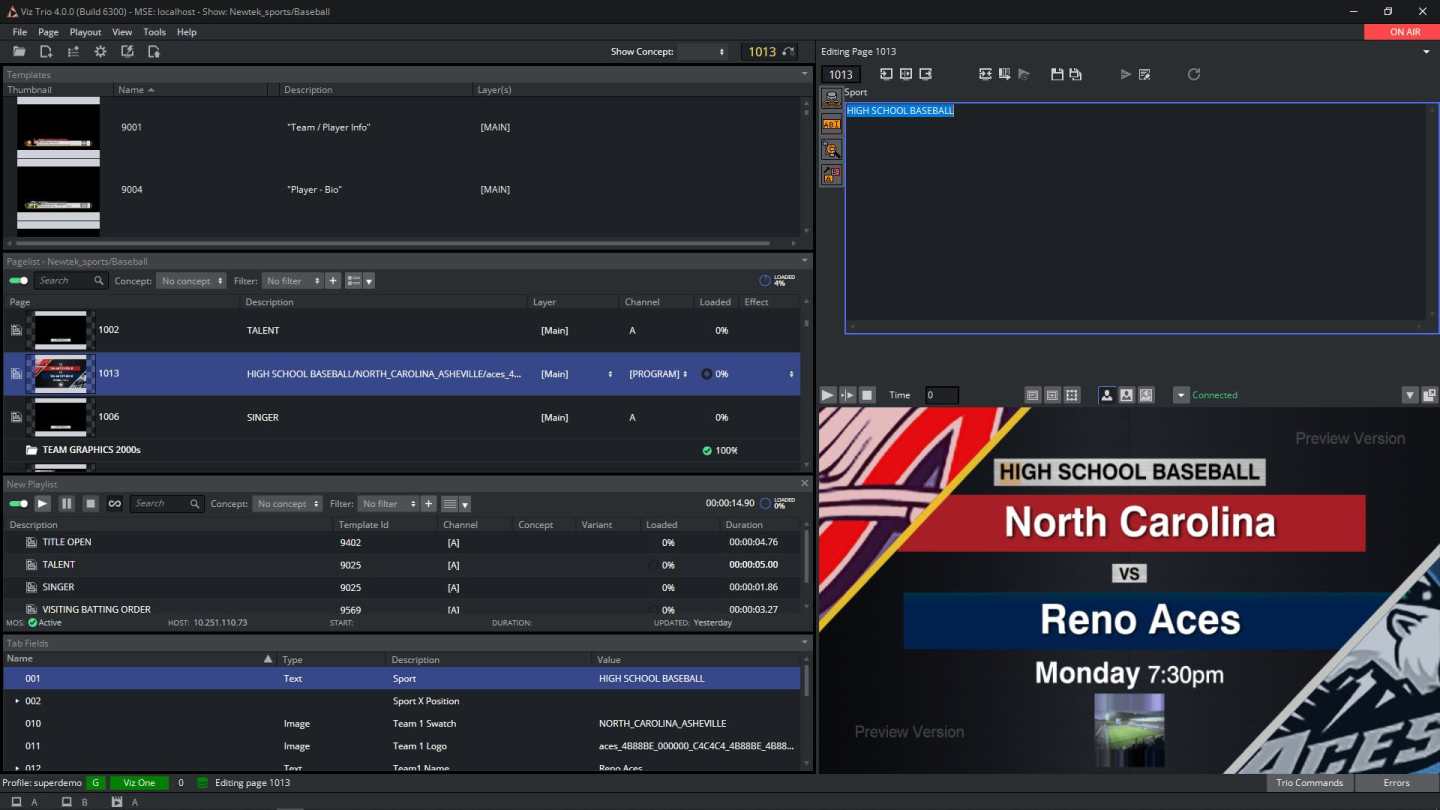This screenshot has width=1440, height=810.
Task: Click the Trio Commands button
Action: pos(1309,782)
